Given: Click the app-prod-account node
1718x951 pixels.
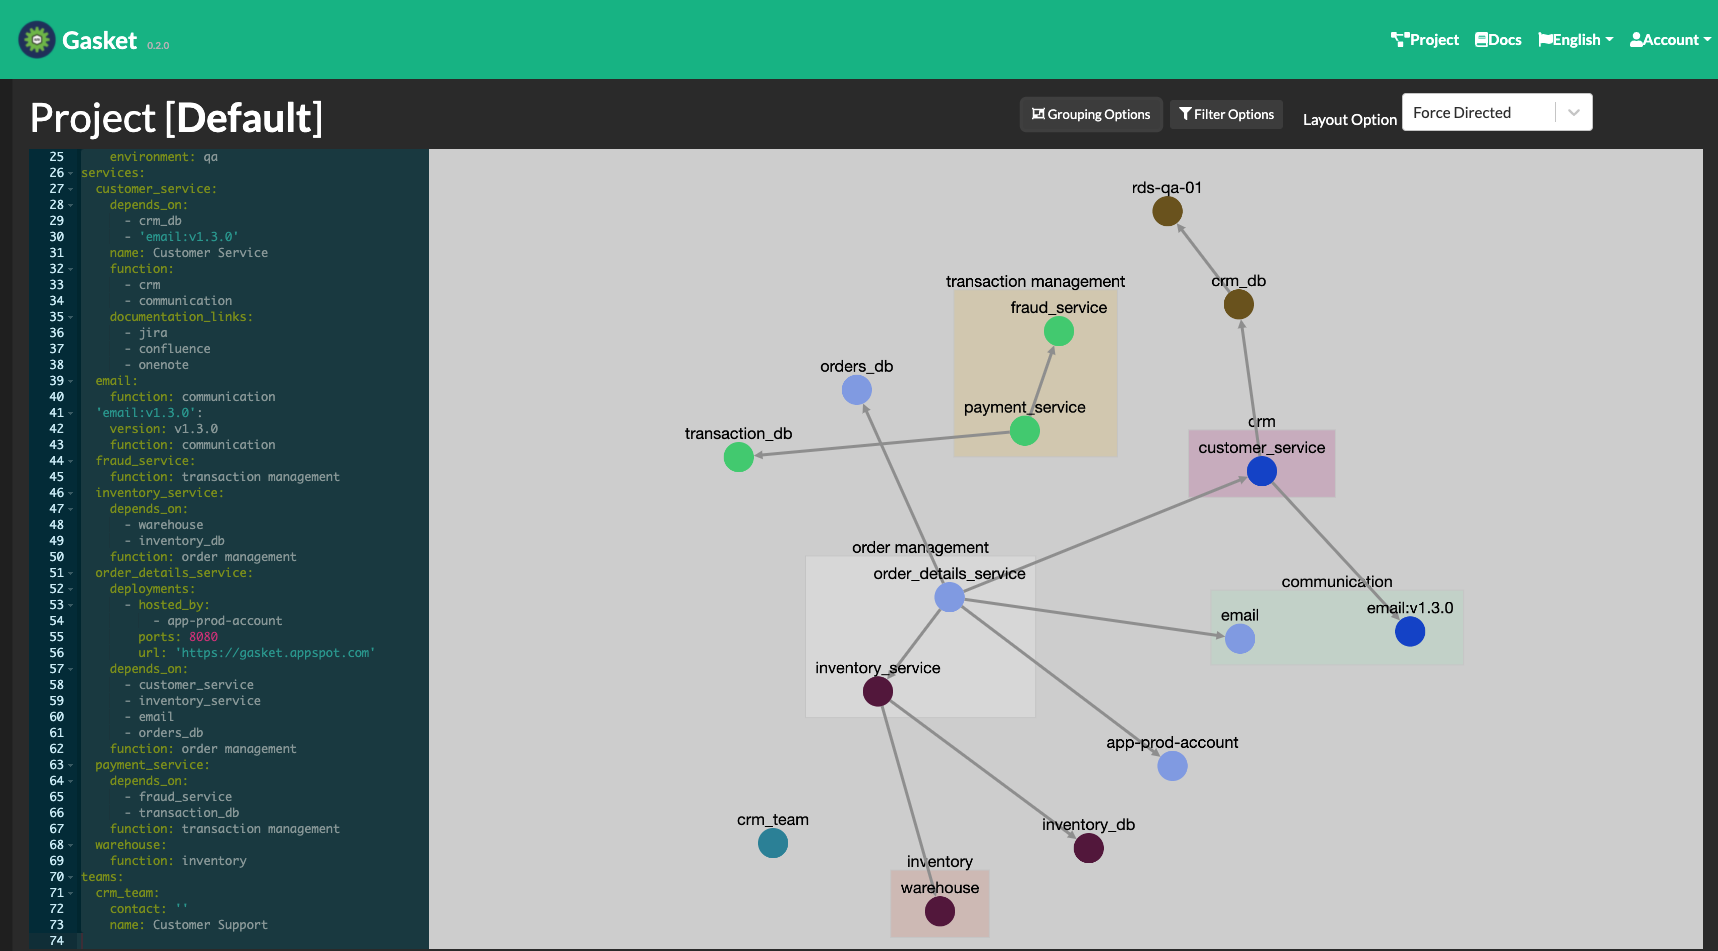Looking at the screenshot, I should (x=1172, y=766).
